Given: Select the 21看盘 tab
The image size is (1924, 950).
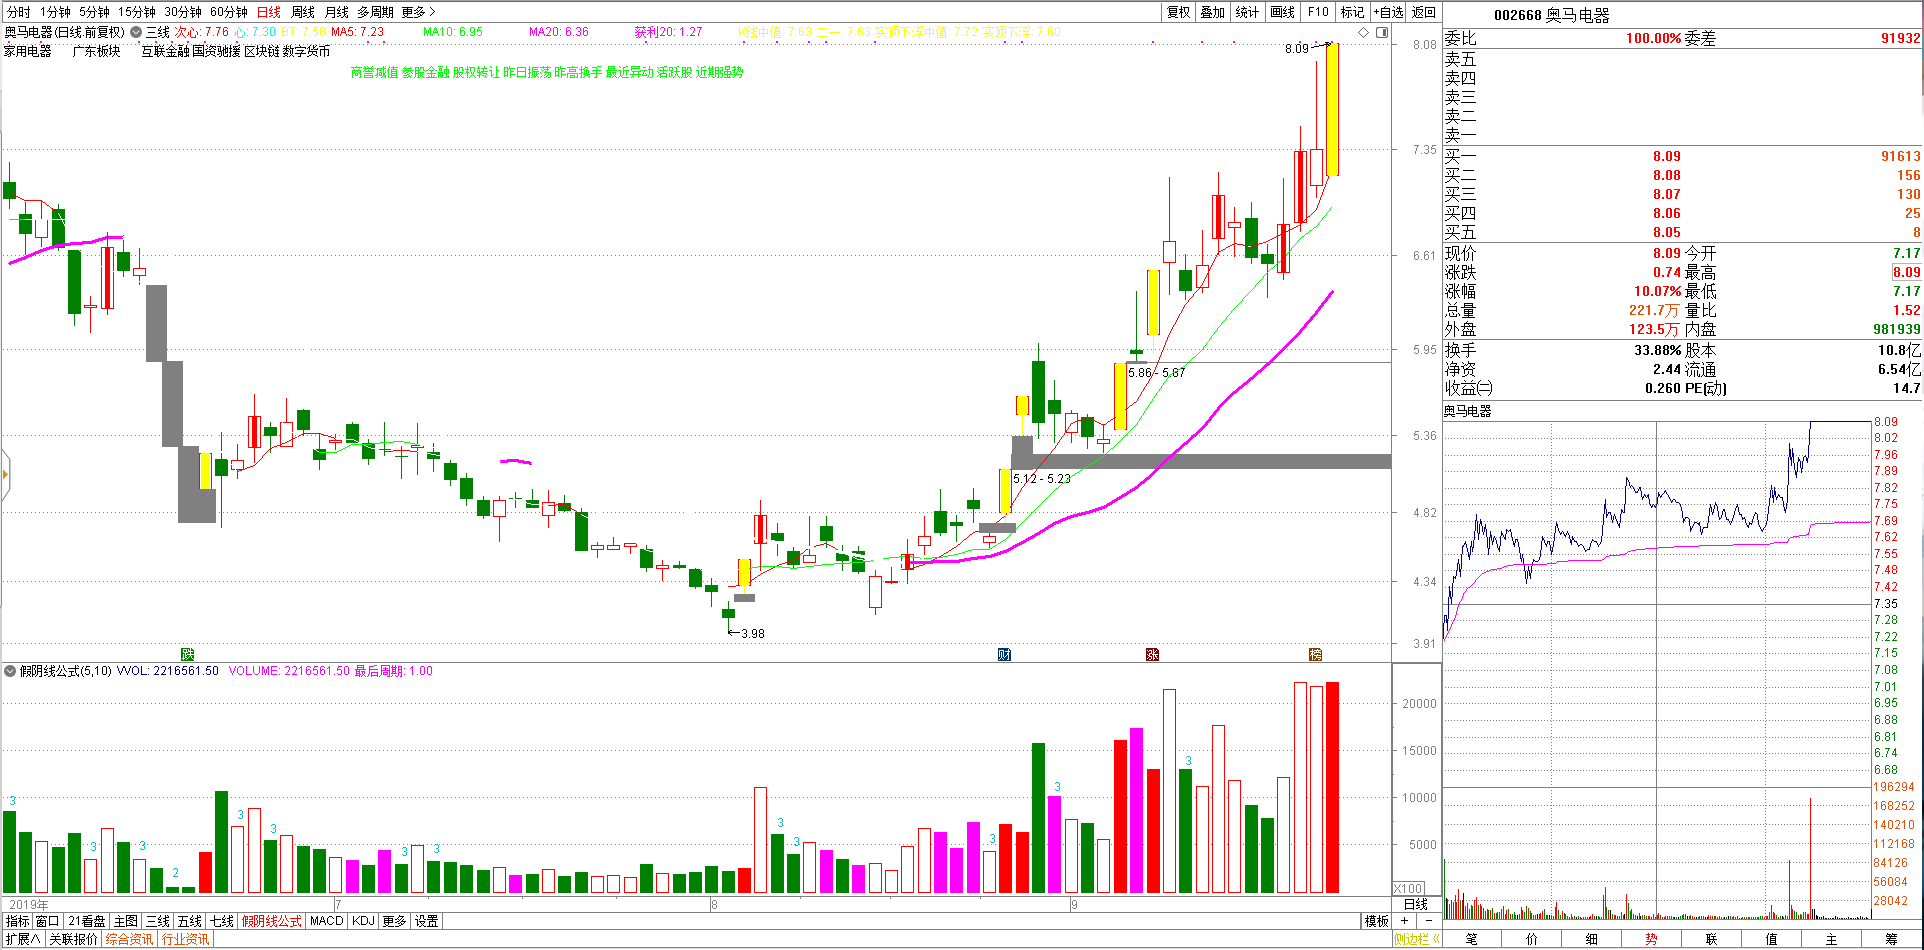Looking at the screenshot, I should pos(87,921).
